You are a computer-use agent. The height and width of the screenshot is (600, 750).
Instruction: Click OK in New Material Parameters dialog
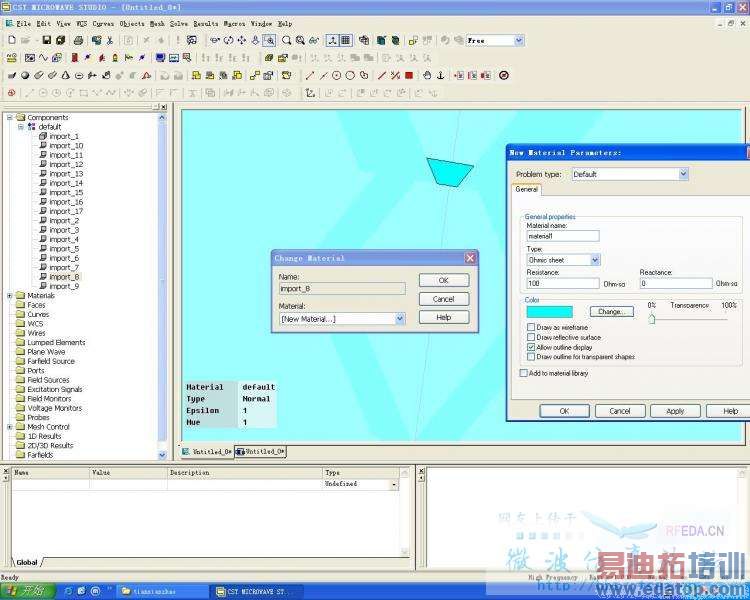[564, 411]
